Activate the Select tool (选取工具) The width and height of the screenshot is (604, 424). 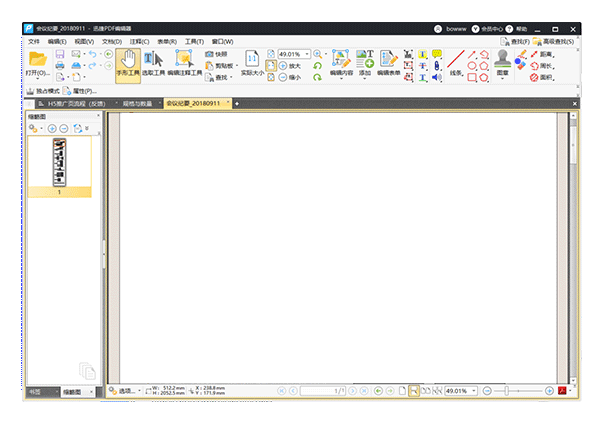pos(153,63)
